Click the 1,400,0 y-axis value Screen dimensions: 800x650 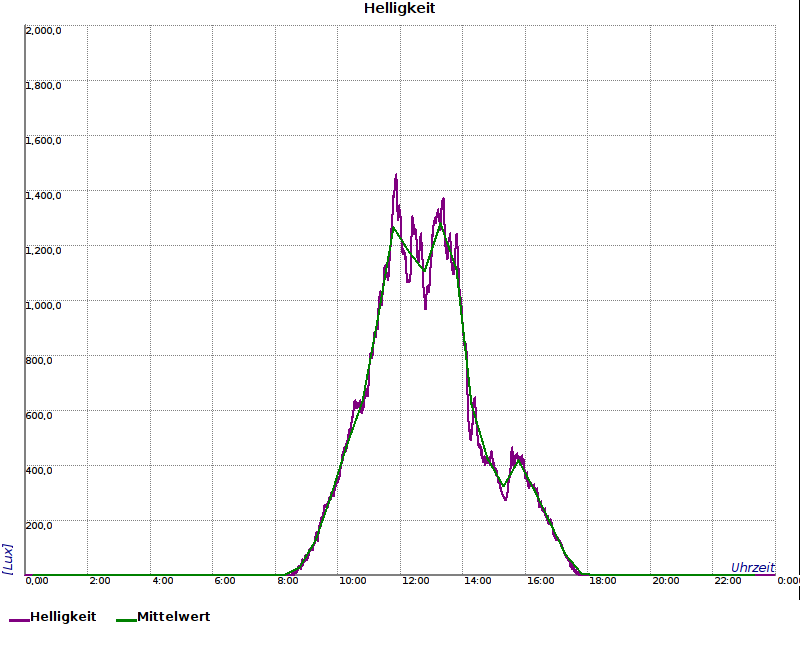click(43, 196)
